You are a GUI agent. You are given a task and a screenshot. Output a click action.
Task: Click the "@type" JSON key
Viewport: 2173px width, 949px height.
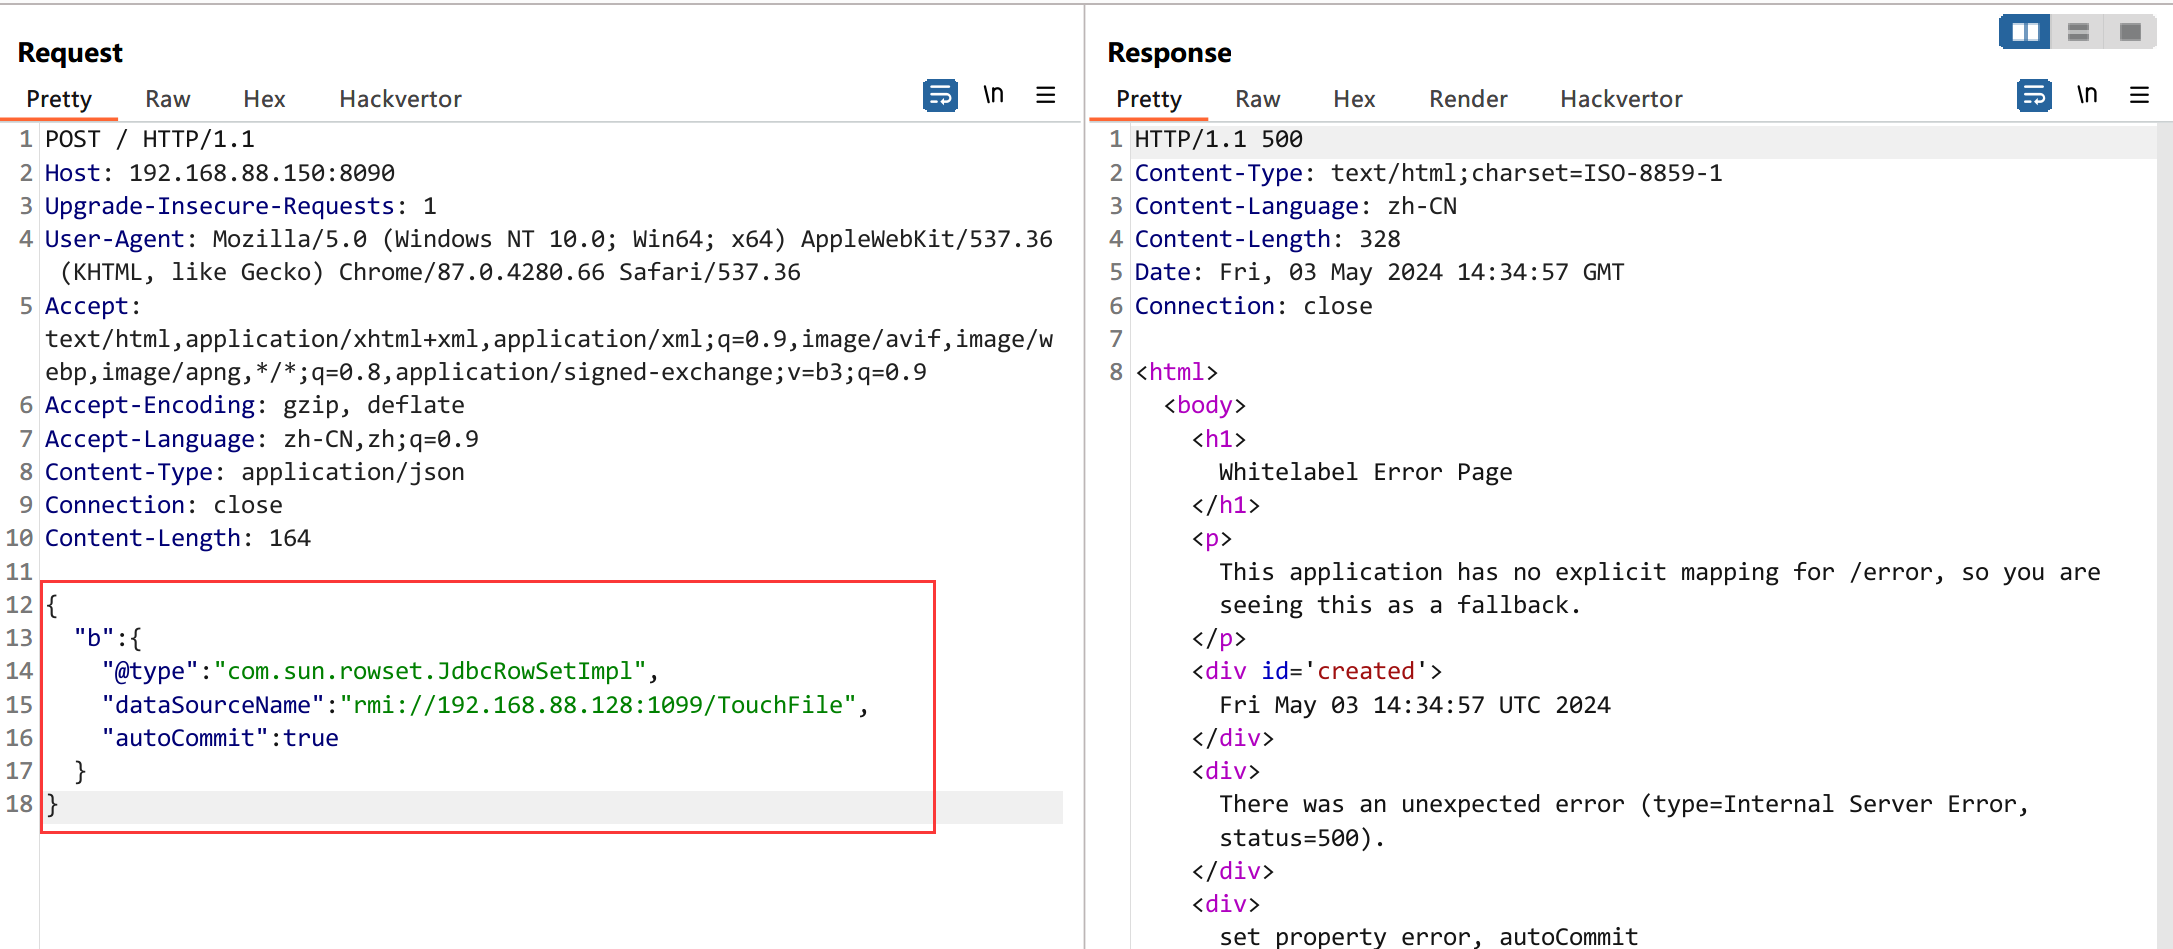(x=150, y=671)
